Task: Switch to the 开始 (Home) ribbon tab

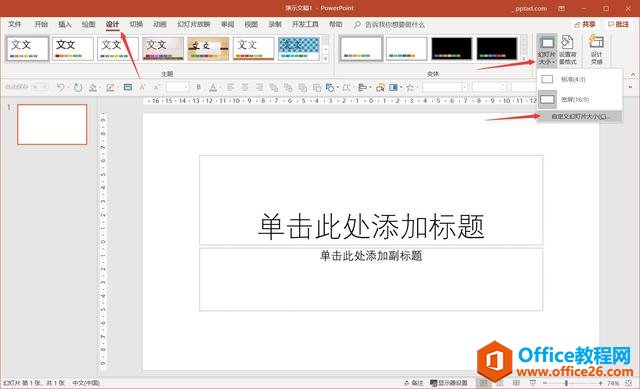Action: point(41,24)
